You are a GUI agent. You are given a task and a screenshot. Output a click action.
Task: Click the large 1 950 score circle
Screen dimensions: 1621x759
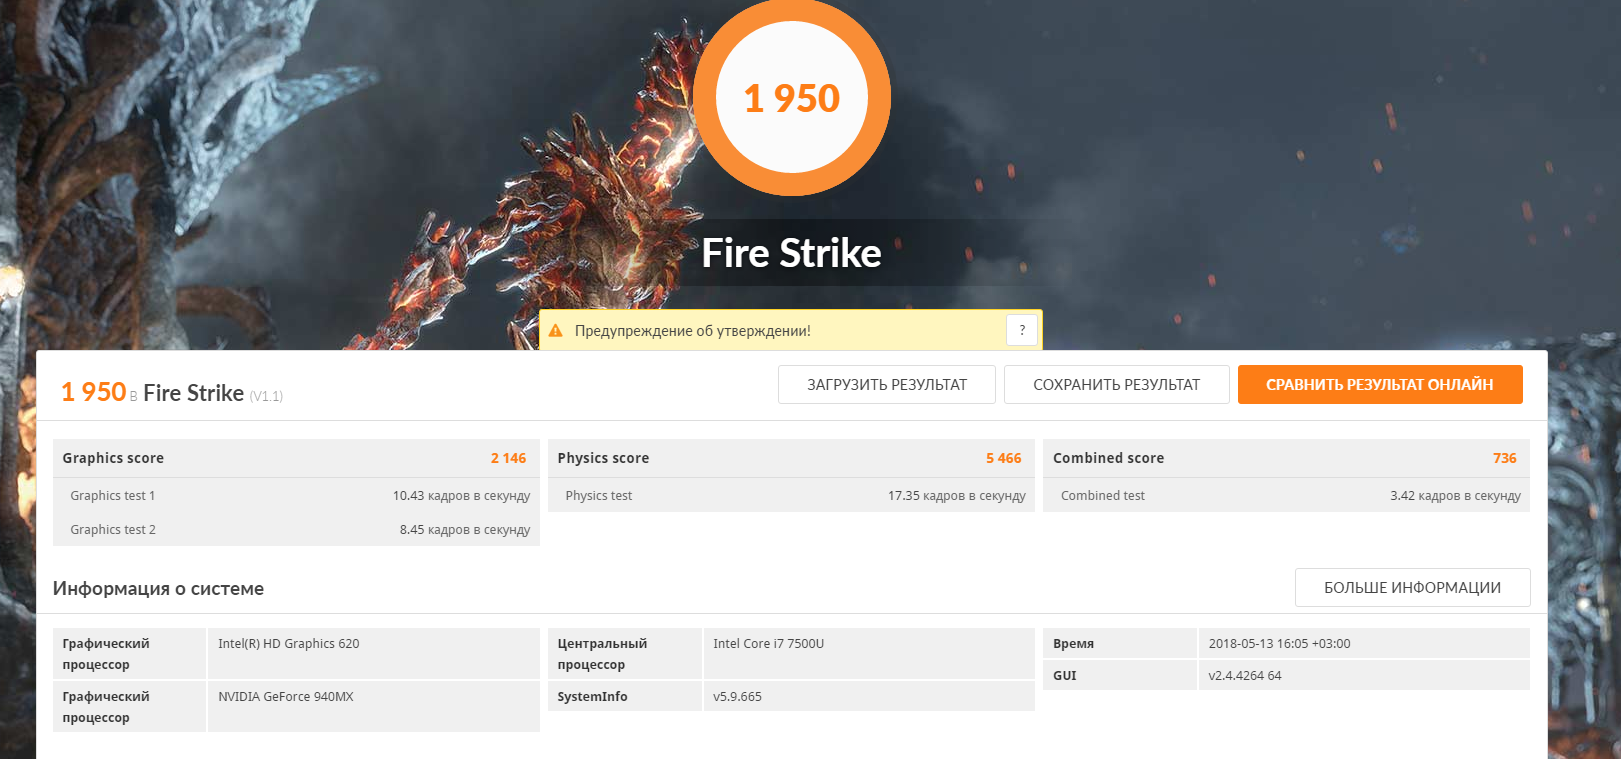[792, 98]
